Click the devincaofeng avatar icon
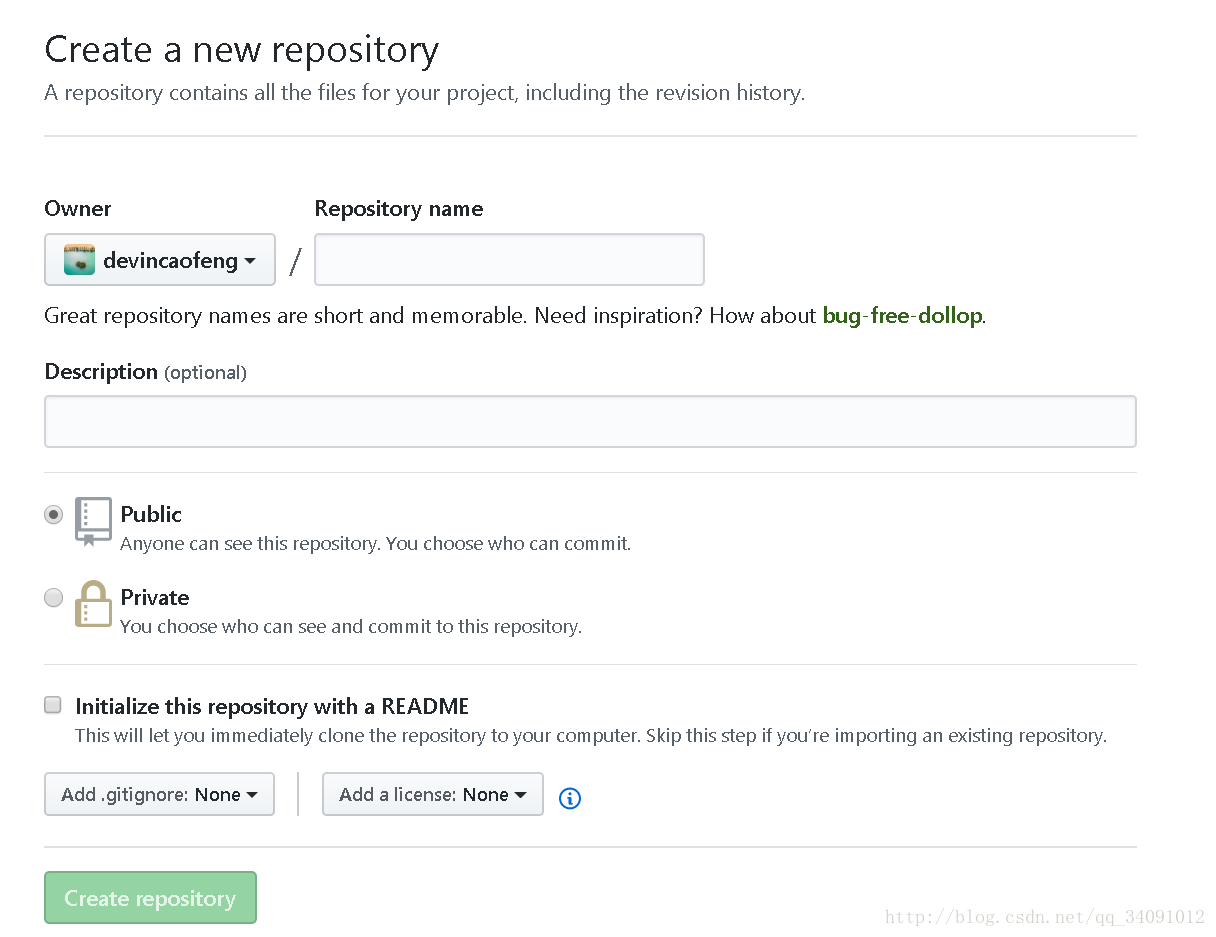 coord(79,260)
